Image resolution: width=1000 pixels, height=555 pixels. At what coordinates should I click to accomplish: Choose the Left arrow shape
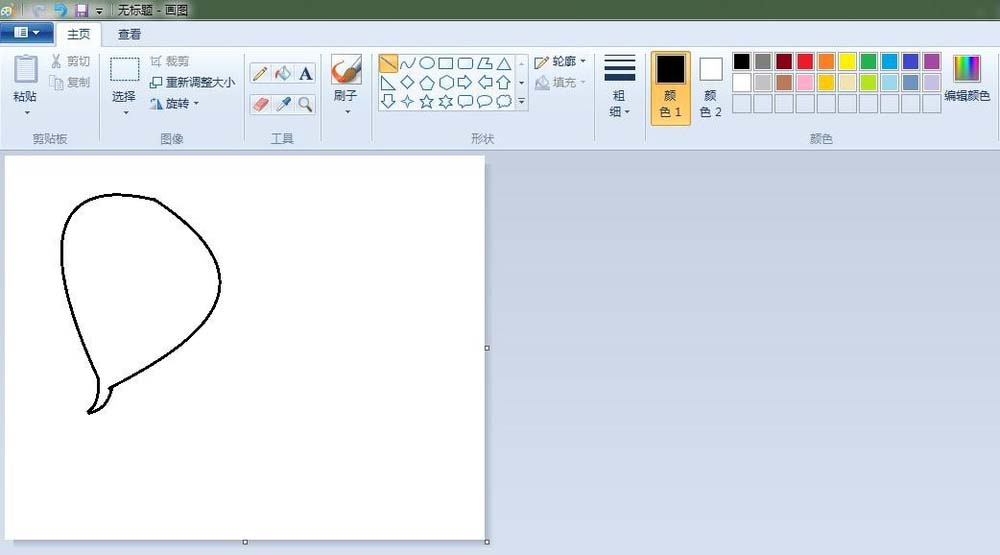pos(485,82)
